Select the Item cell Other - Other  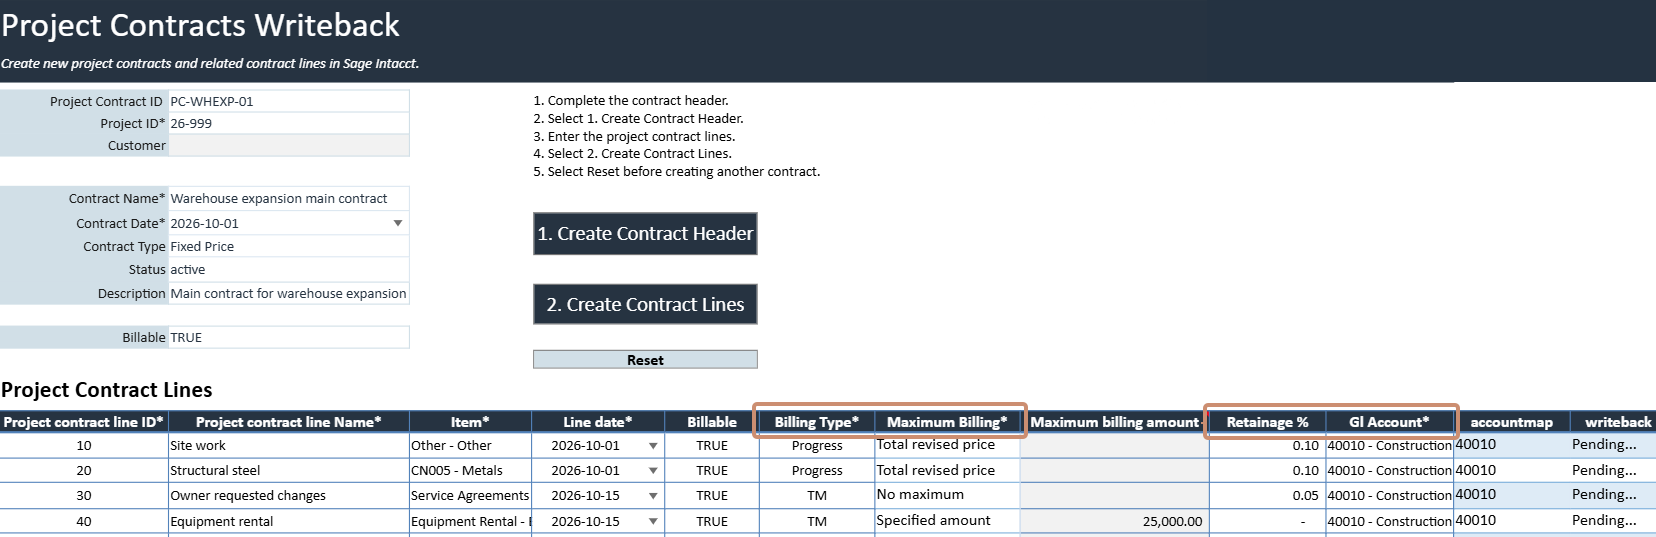tap(470, 446)
